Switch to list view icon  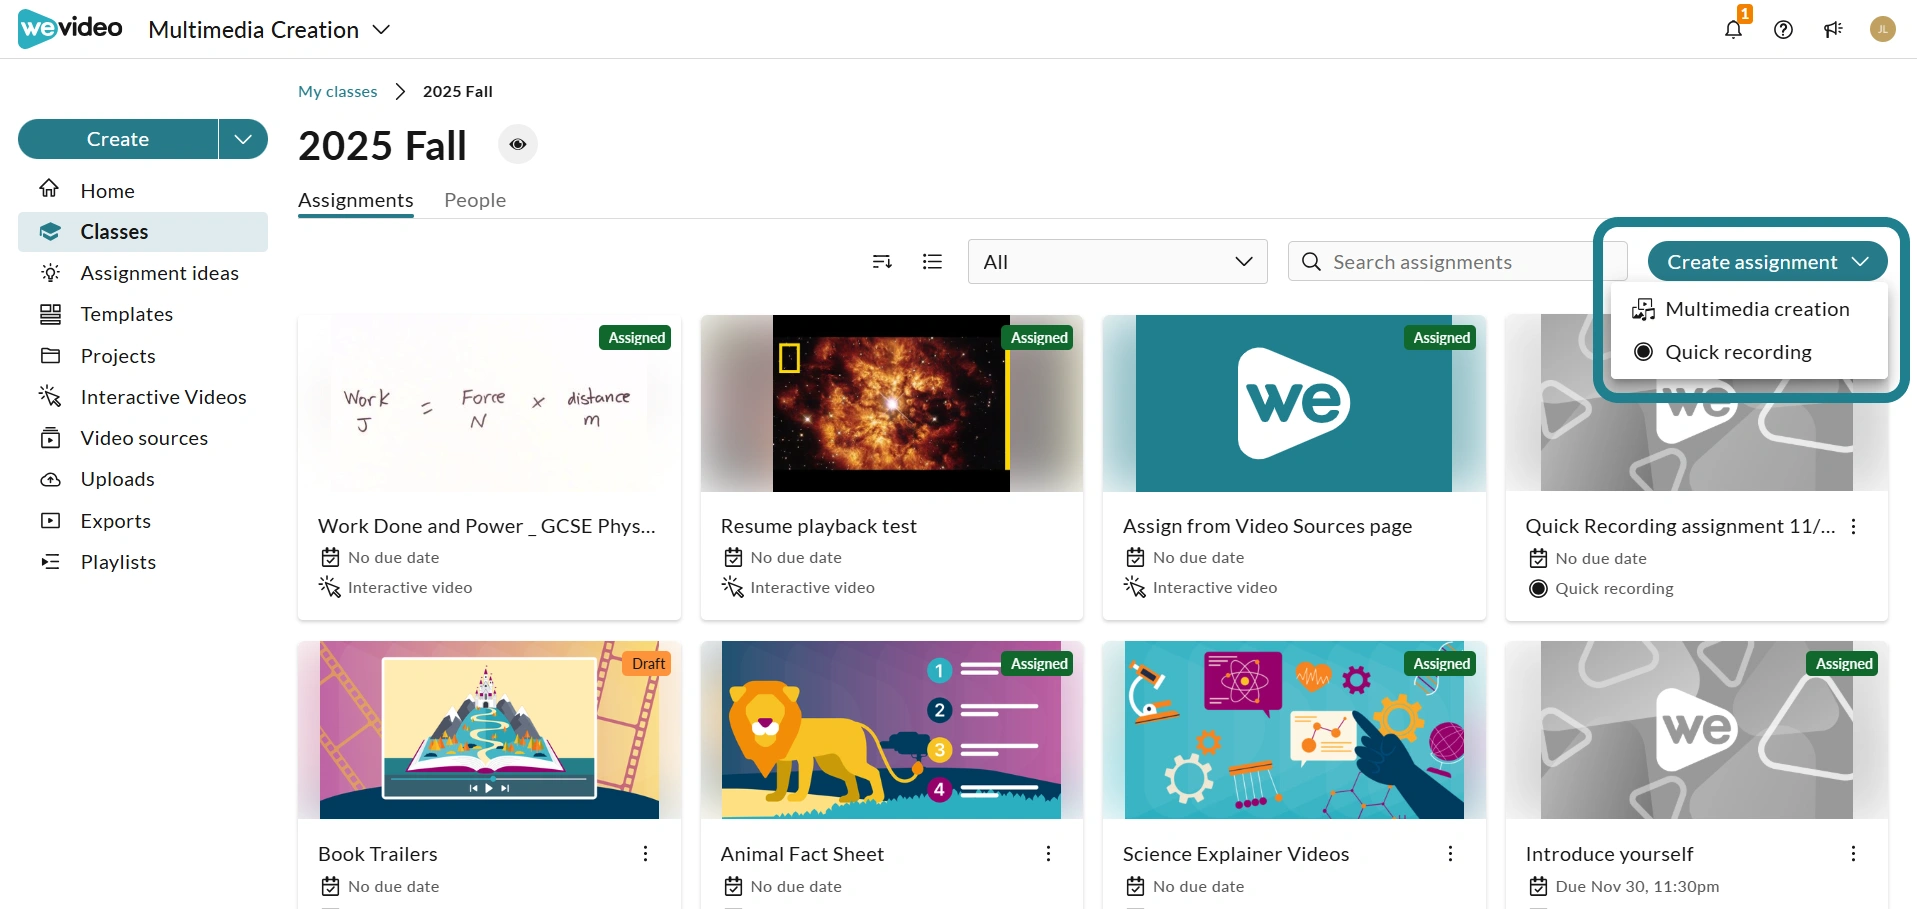pos(932,261)
